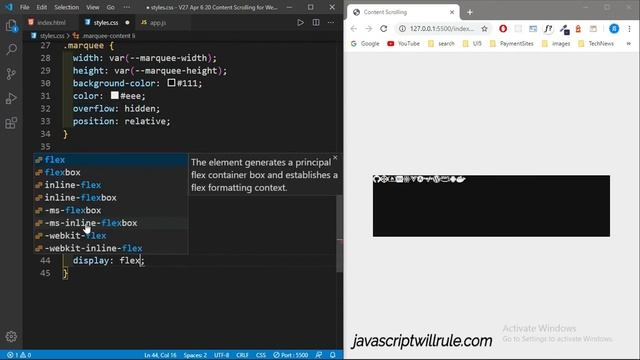Change line endings via 'CRLF'
Viewport: 640px width, 360px height.
coord(242,355)
